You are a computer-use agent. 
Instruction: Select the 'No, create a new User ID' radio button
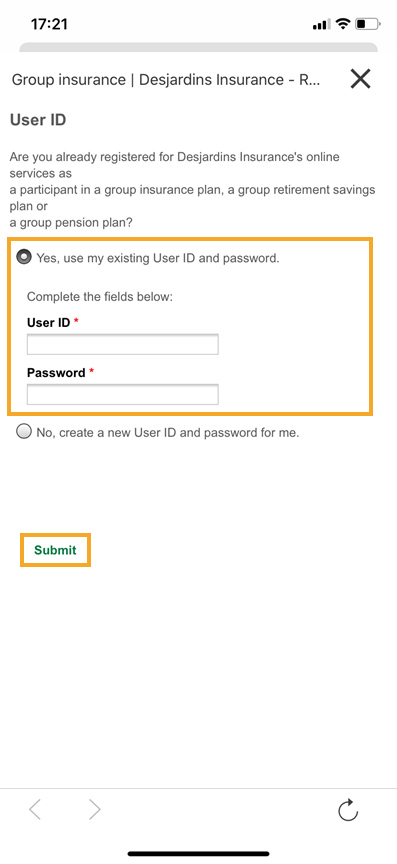click(x=24, y=431)
